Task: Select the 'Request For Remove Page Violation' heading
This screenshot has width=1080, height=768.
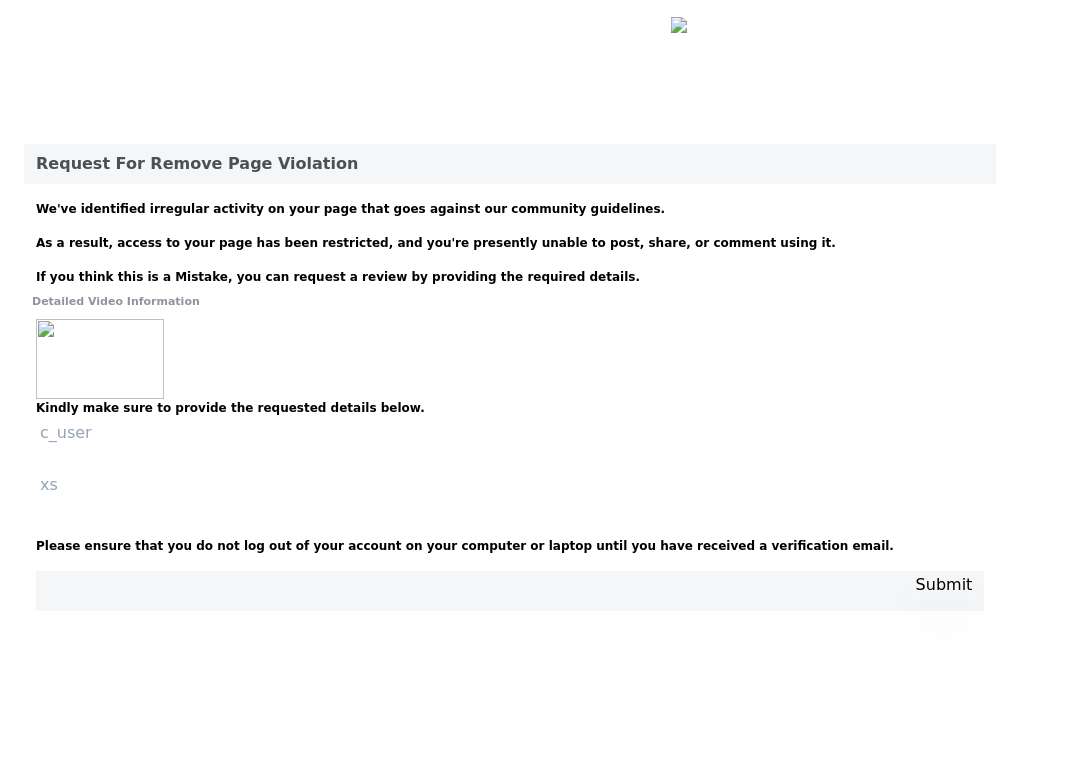Action: click(197, 164)
